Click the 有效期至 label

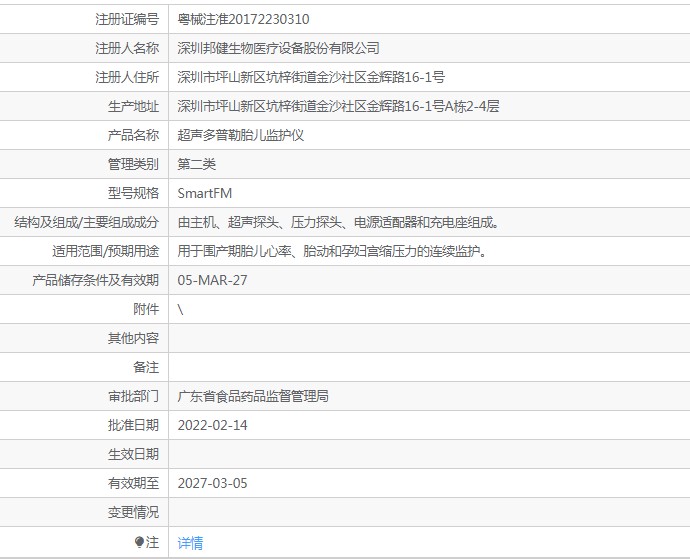pyautogui.click(x=133, y=483)
